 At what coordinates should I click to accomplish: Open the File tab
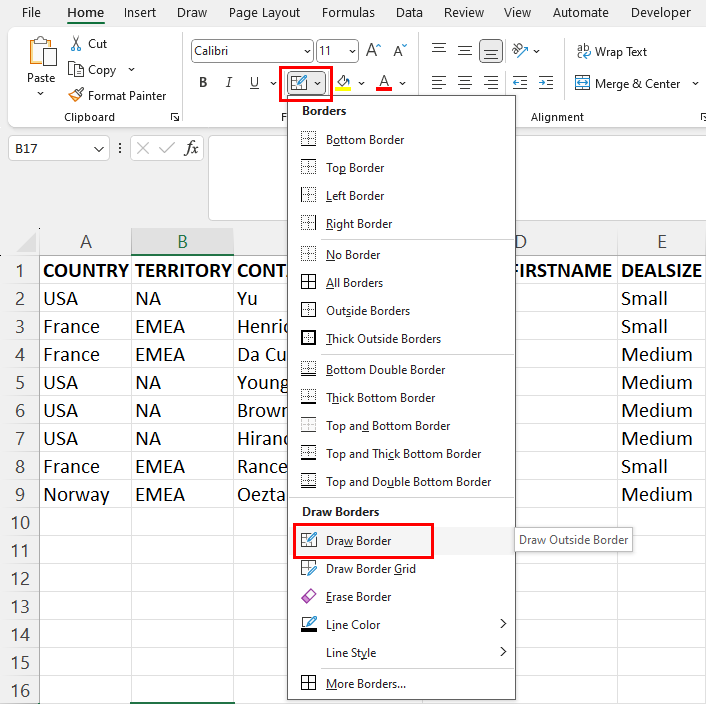click(31, 13)
